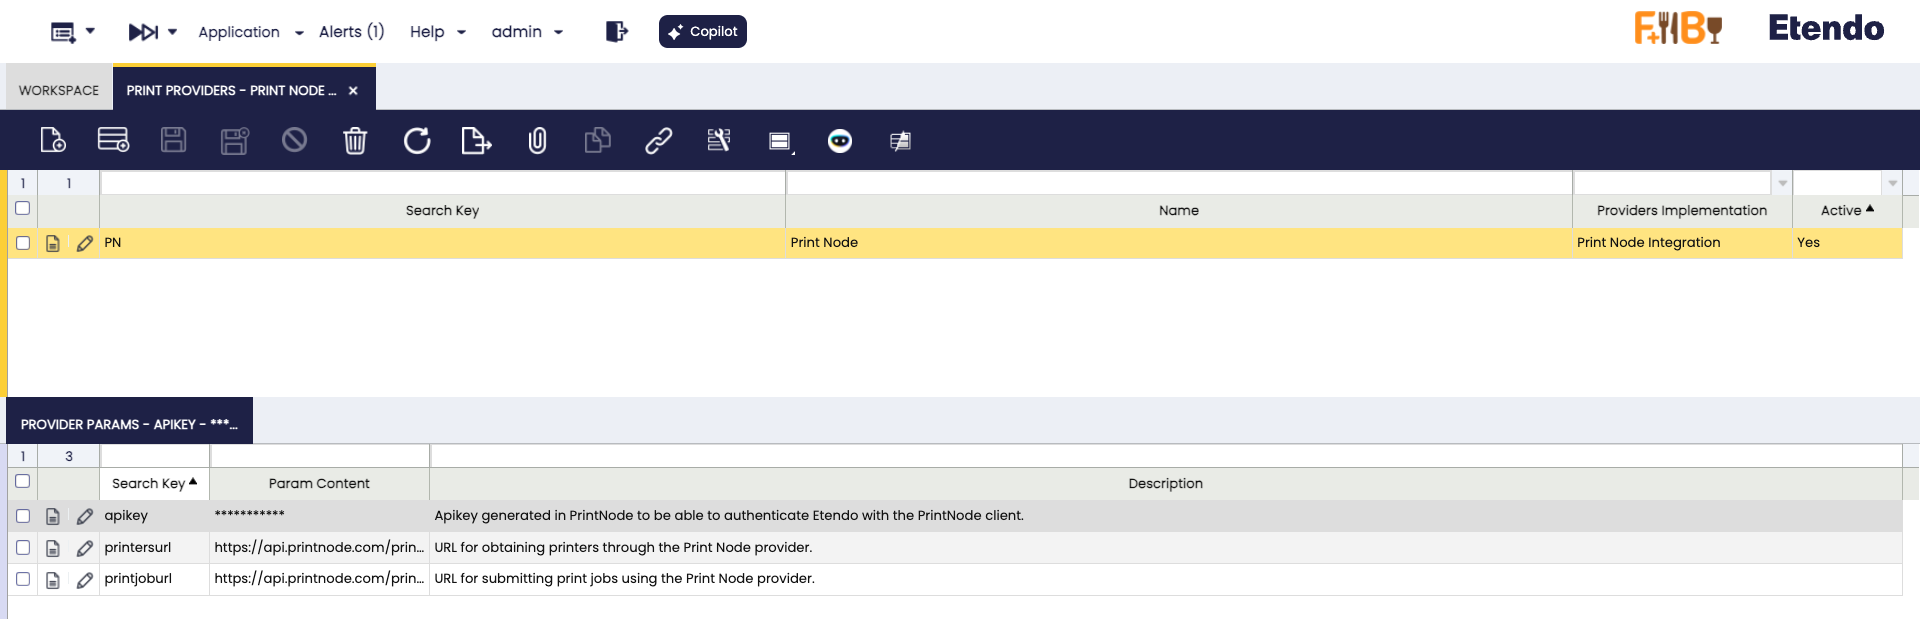Check the printersurl parameter row checkbox
The height and width of the screenshot is (619, 1920).
pos(23,548)
